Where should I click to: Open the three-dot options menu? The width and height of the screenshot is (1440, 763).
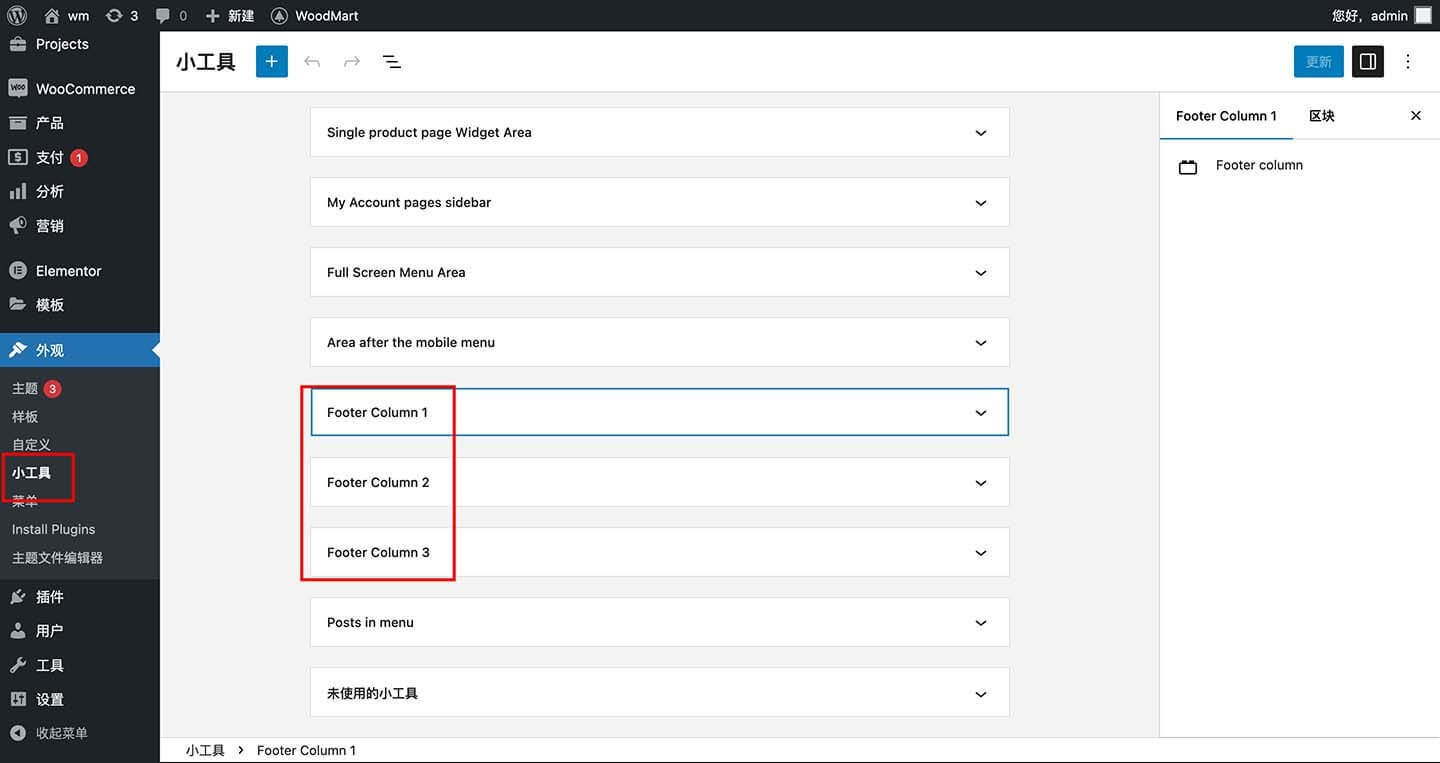(1408, 62)
